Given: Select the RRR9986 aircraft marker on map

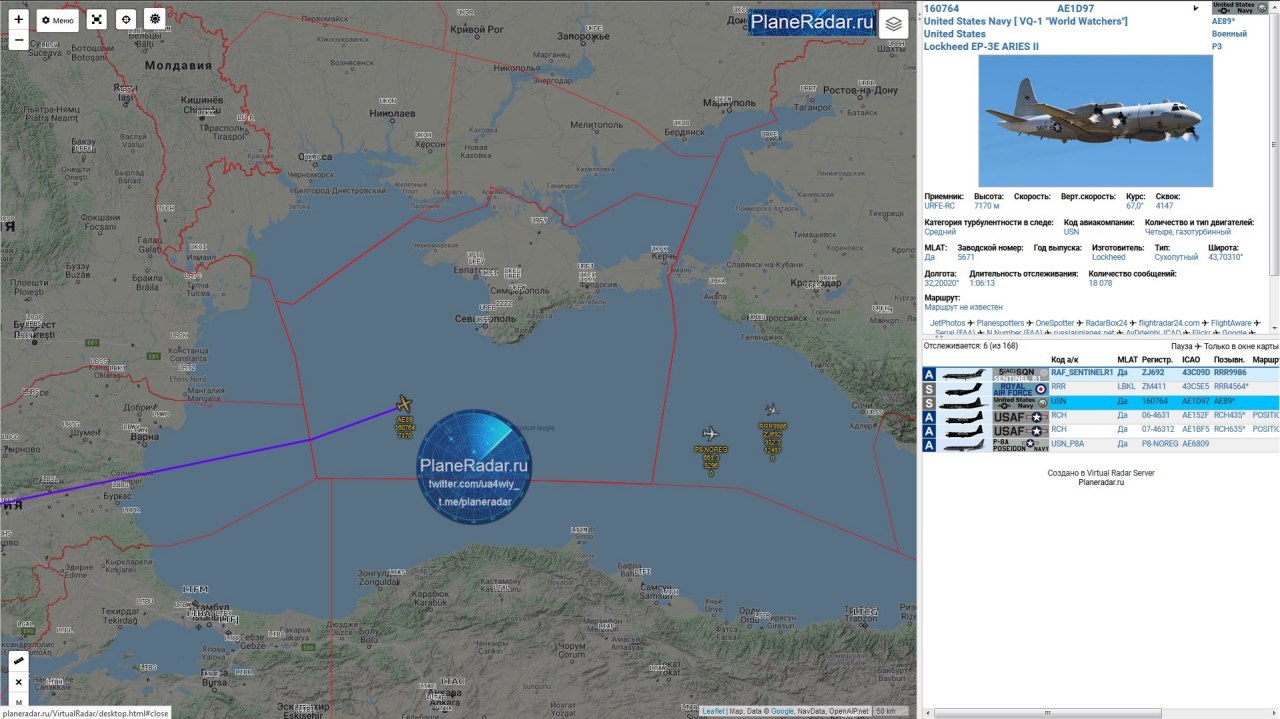Looking at the screenshot, I should pyautogui.click(x=771, y=409).
